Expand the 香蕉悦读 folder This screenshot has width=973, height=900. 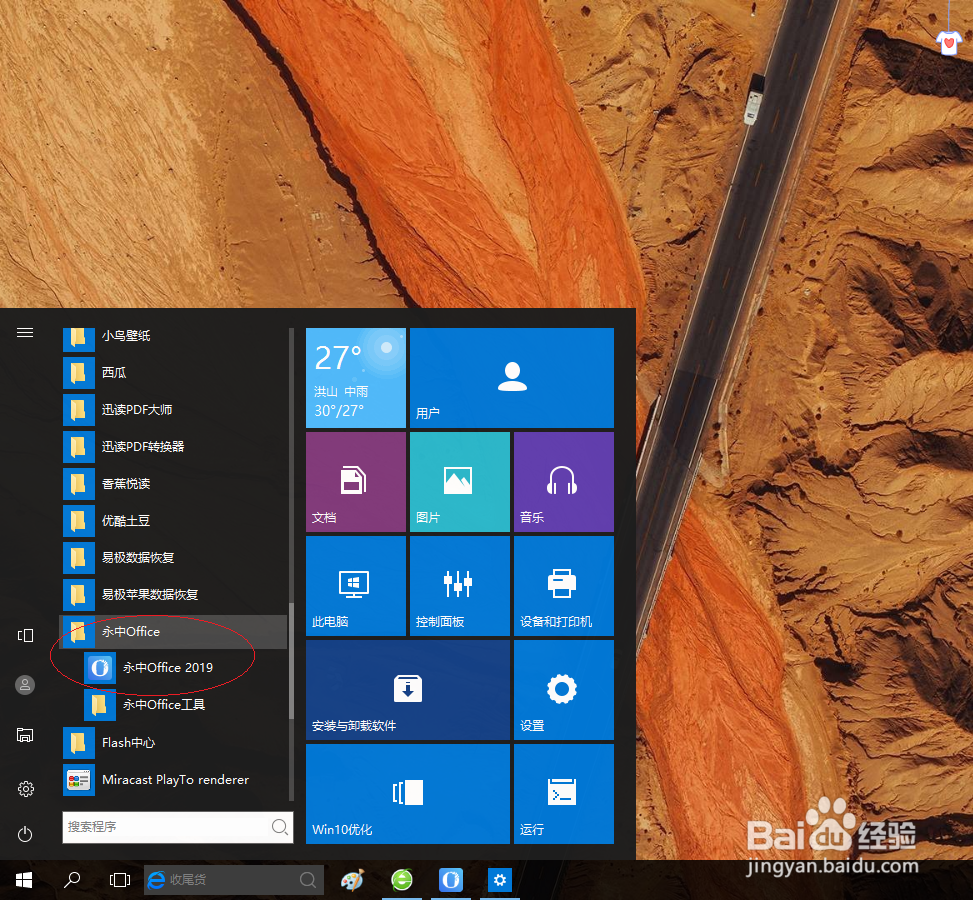[174, 484]
